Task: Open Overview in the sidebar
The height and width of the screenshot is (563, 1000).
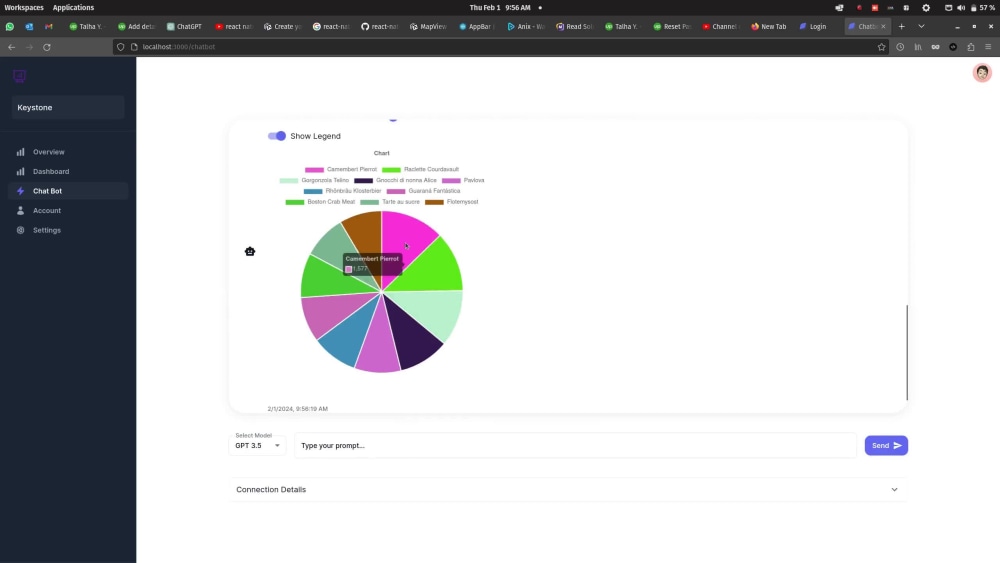Action: click(x=68, y=152)
